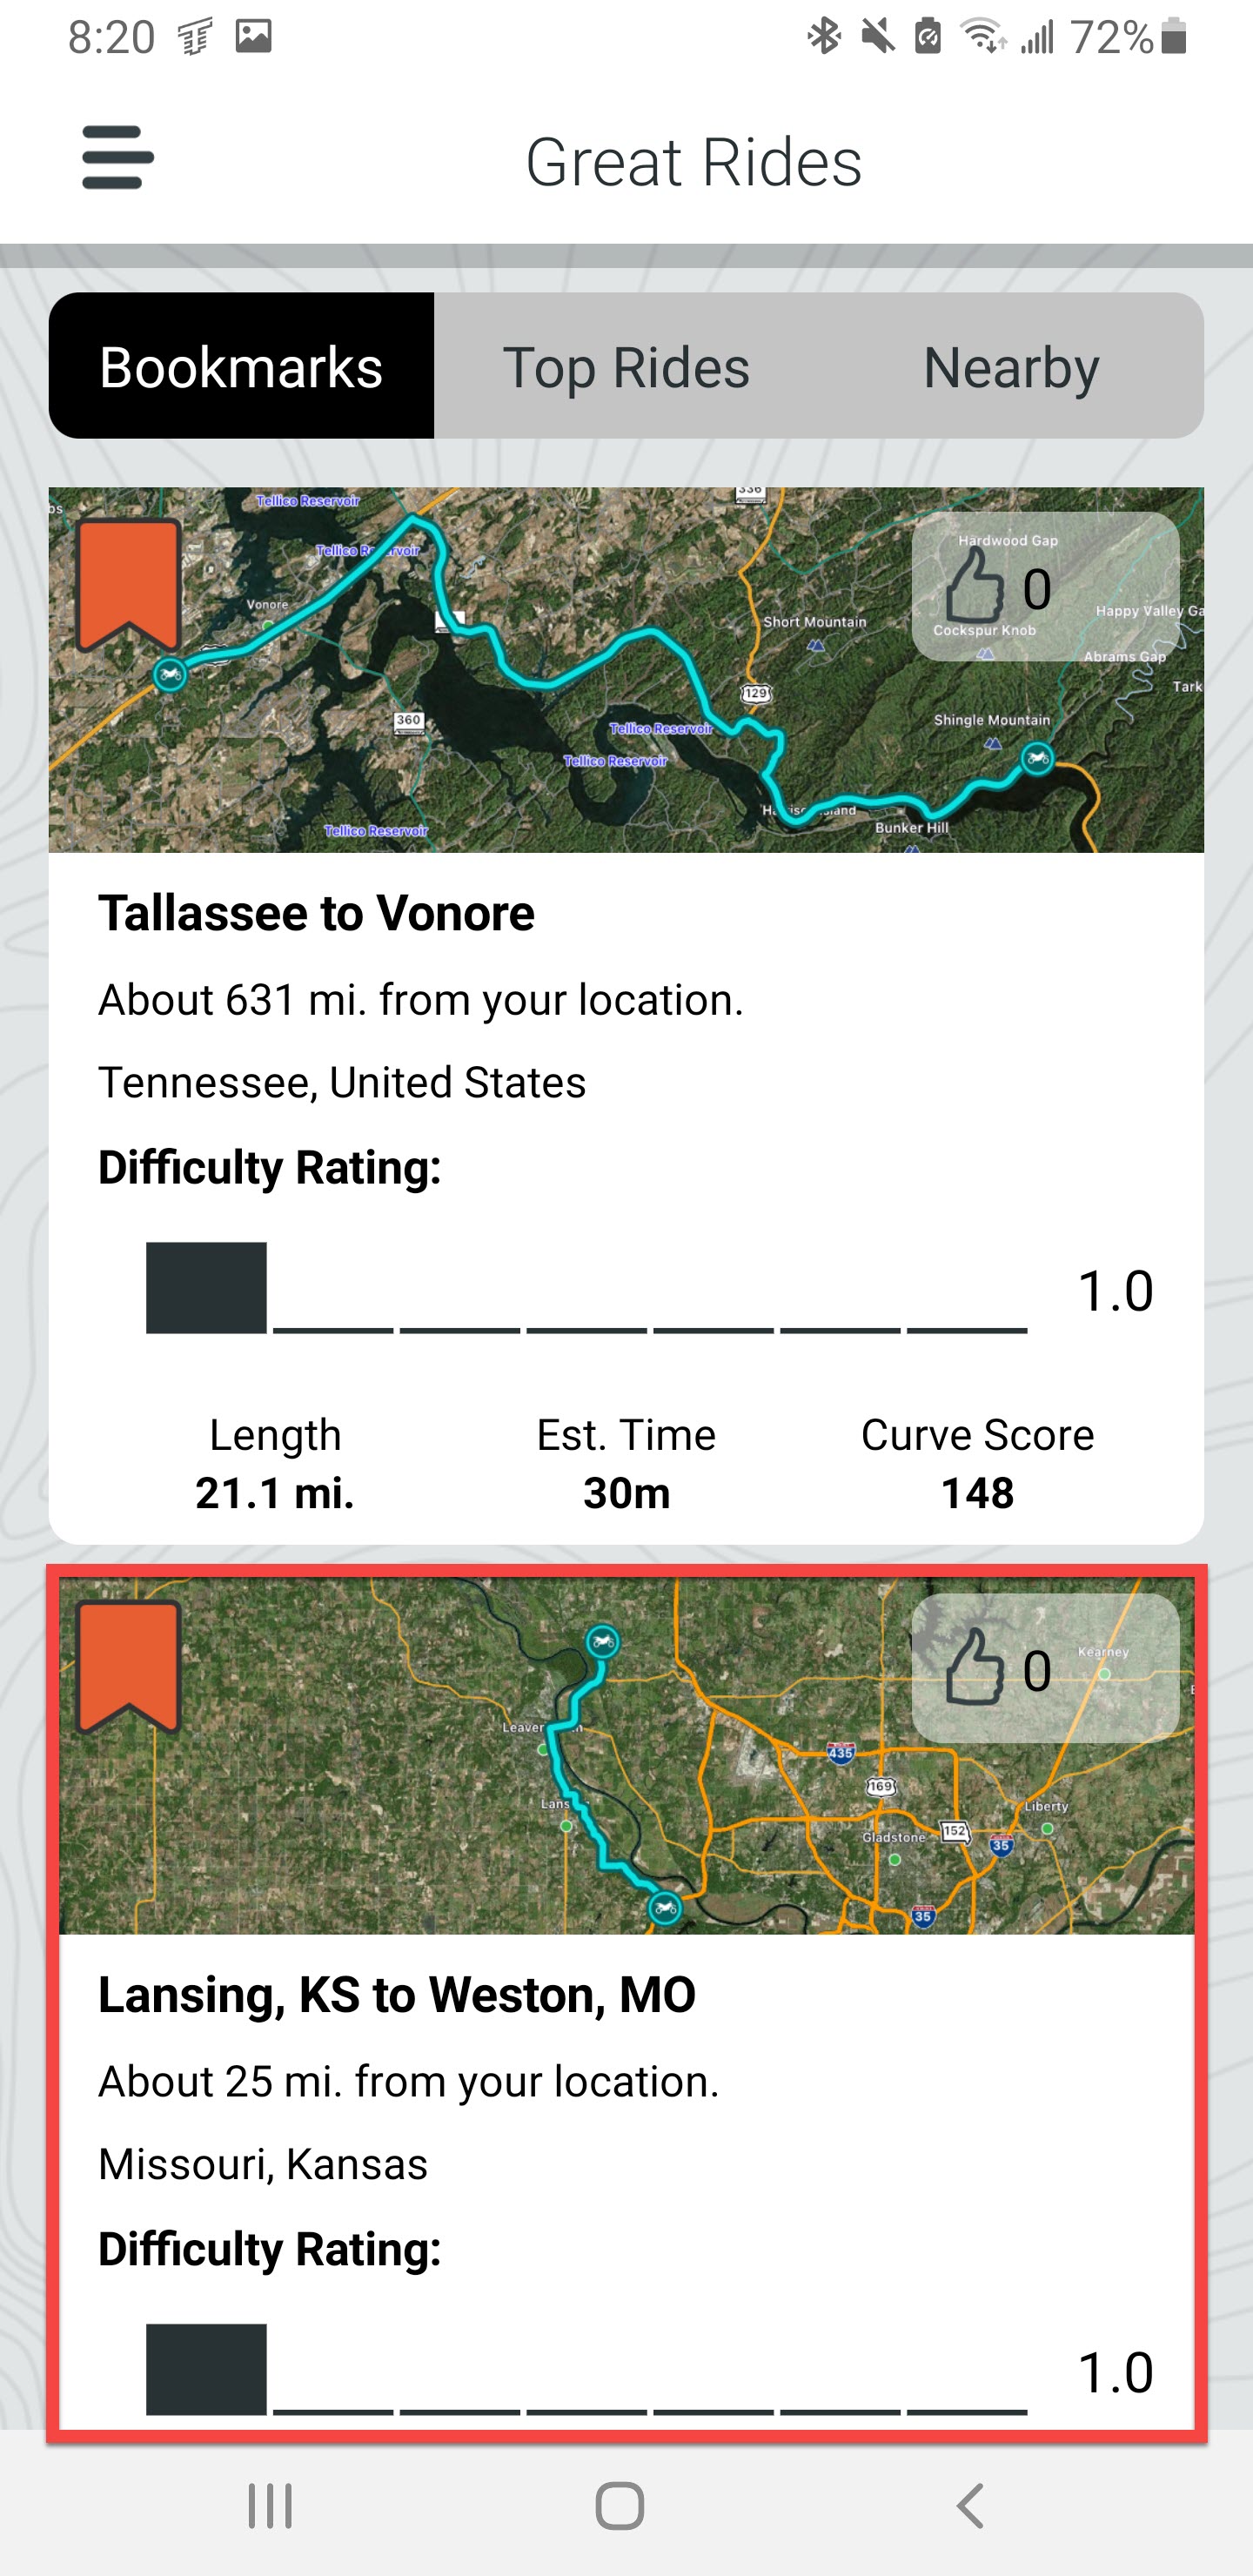
Task: Toggle bookmark flag on Lansing to Weston ride
Action: (x=129, y=1666)
